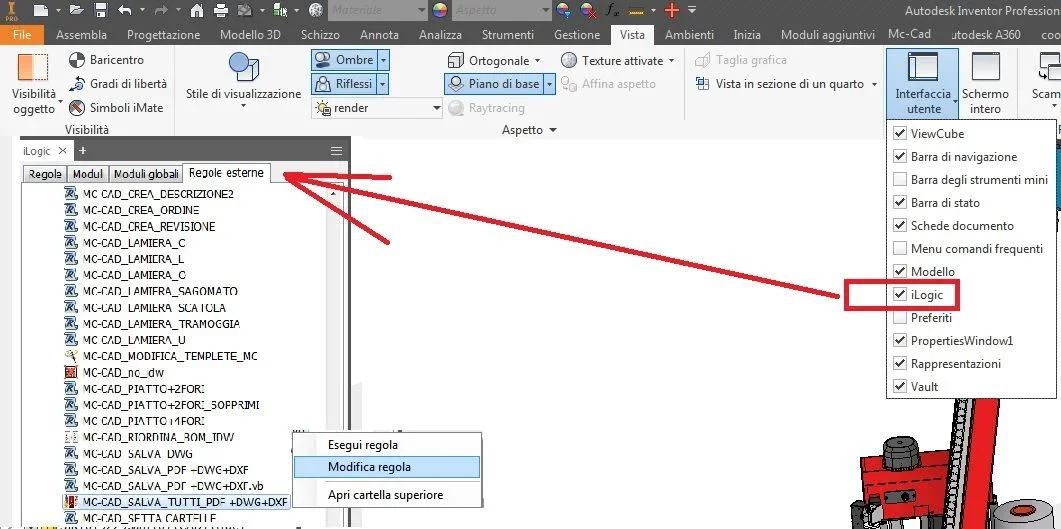Switch to the Regole esterne tab
The width and height of the screenshot is (1061, 529).
point(226,172)
